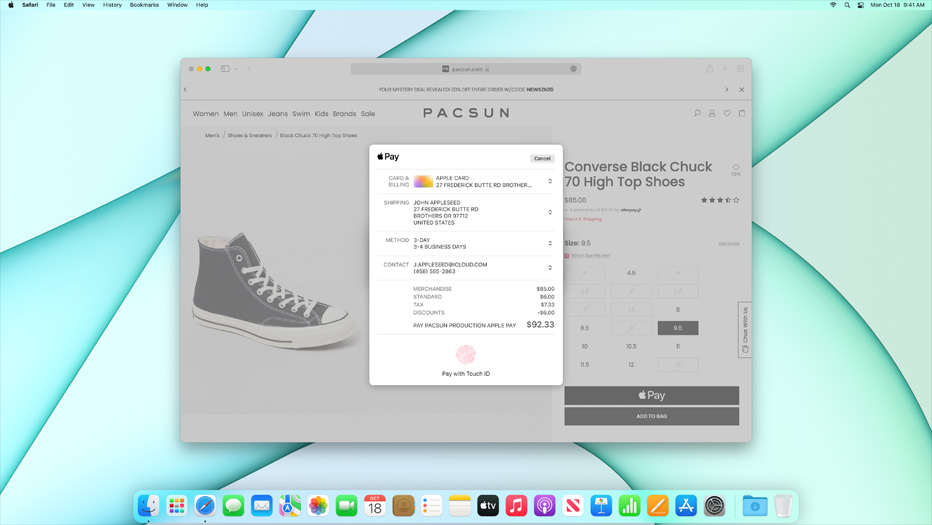
Task: Open the Jeans navigation tab
Action: [x=278, y=114]
